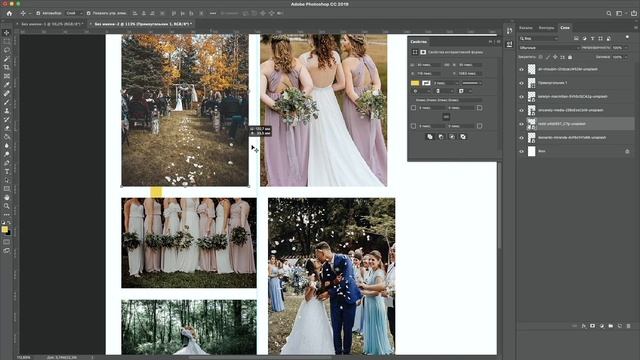Open the layer blend mode dropdown
The image size is (640, 360).
point(549,48)
